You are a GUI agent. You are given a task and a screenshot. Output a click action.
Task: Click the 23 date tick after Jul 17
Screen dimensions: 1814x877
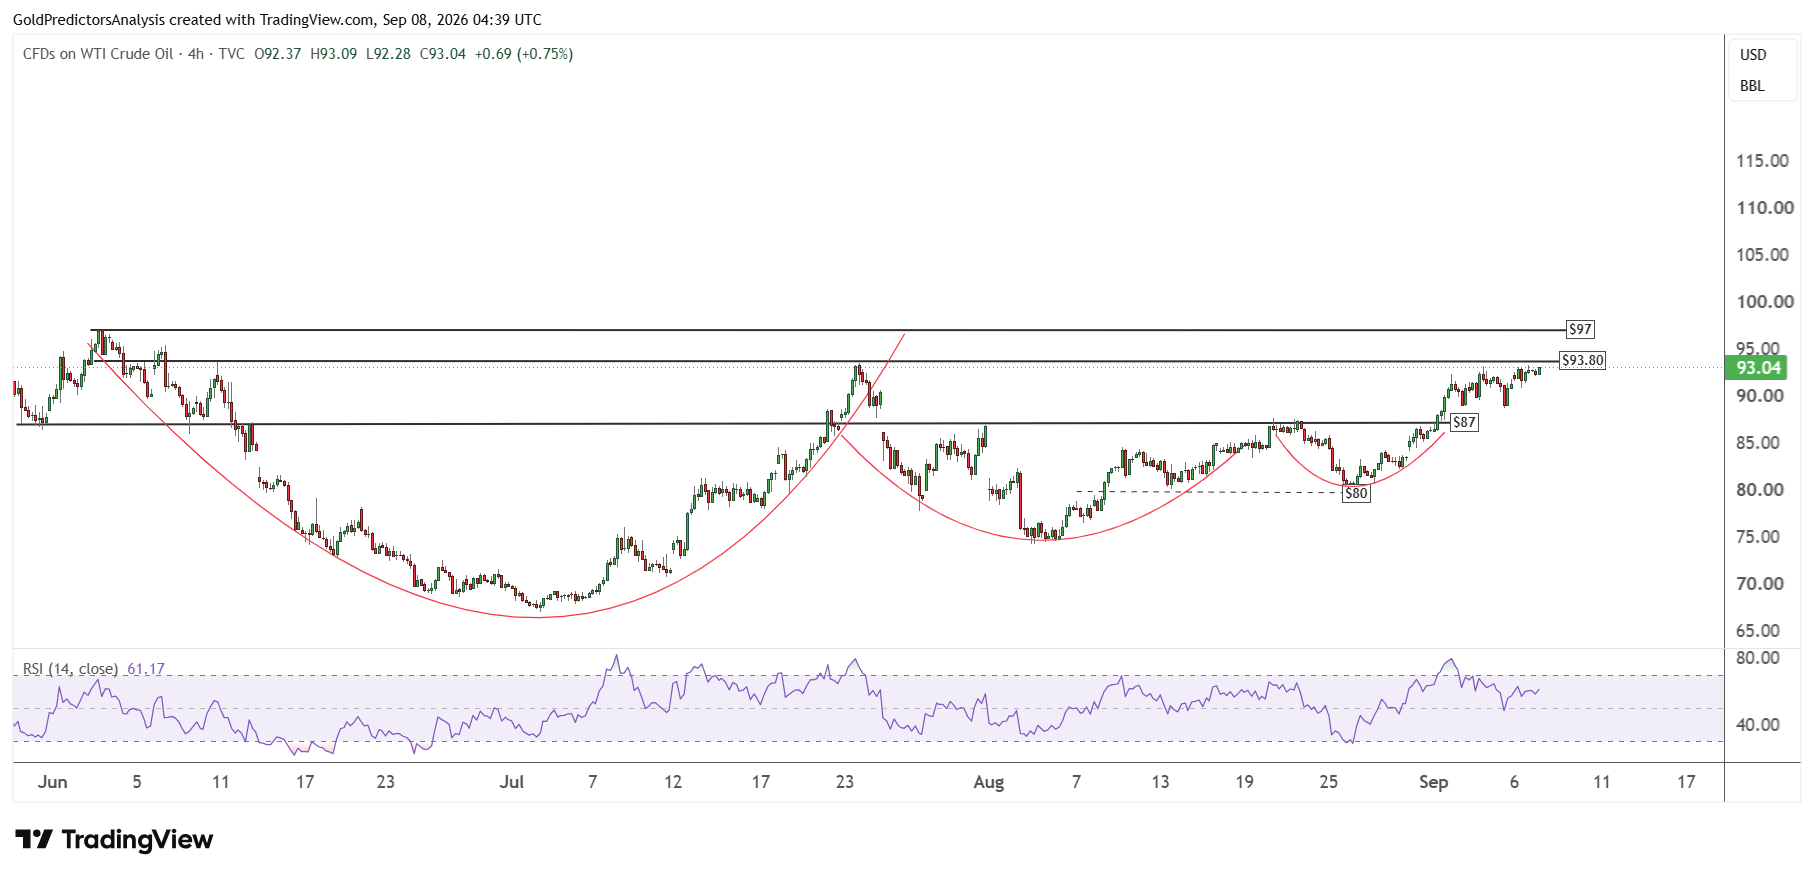pos(845,782)
